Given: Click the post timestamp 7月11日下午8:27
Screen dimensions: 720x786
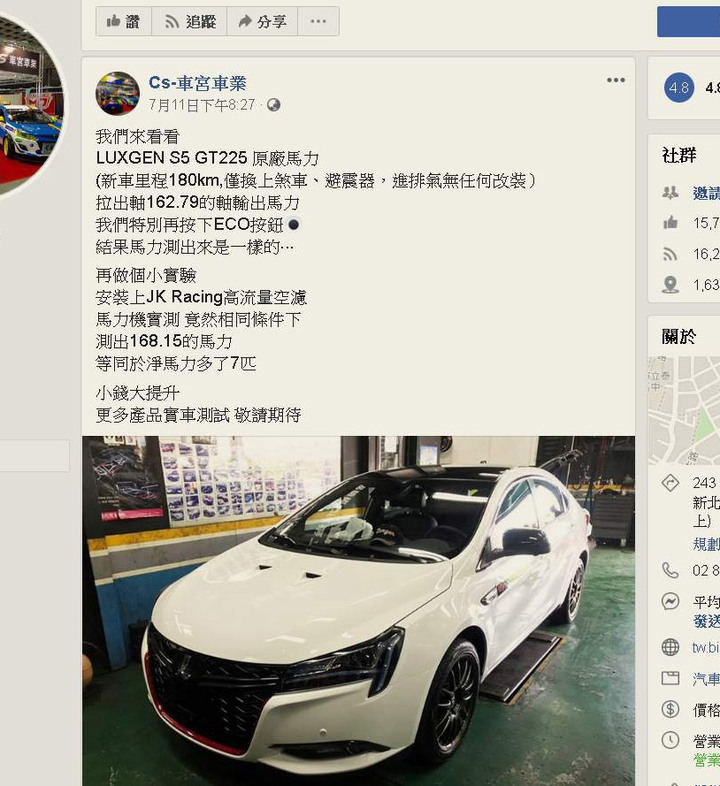Looking at the screenshot, I should (202, 105).
